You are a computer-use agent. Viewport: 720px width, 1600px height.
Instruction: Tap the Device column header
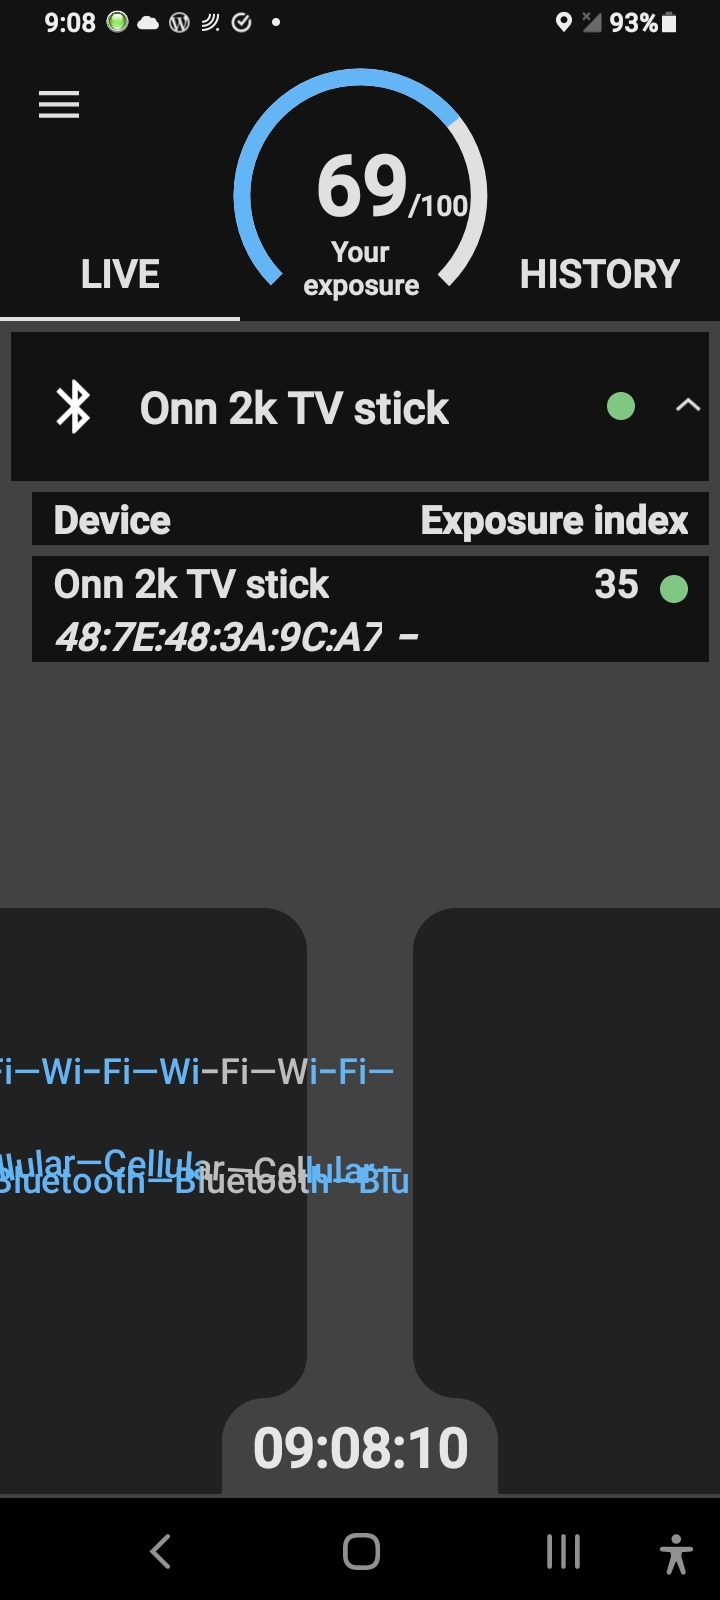click(112, 520)
